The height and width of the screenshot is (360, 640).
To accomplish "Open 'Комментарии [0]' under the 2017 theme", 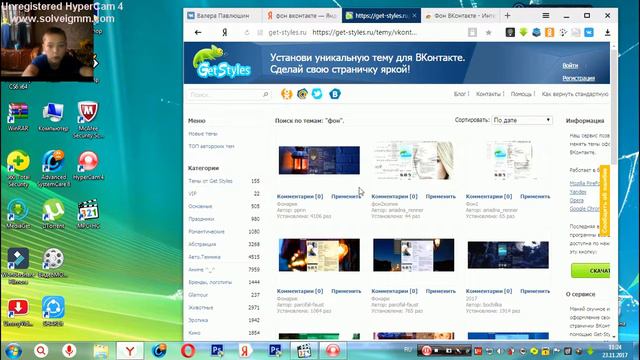I will click(489, 291).
